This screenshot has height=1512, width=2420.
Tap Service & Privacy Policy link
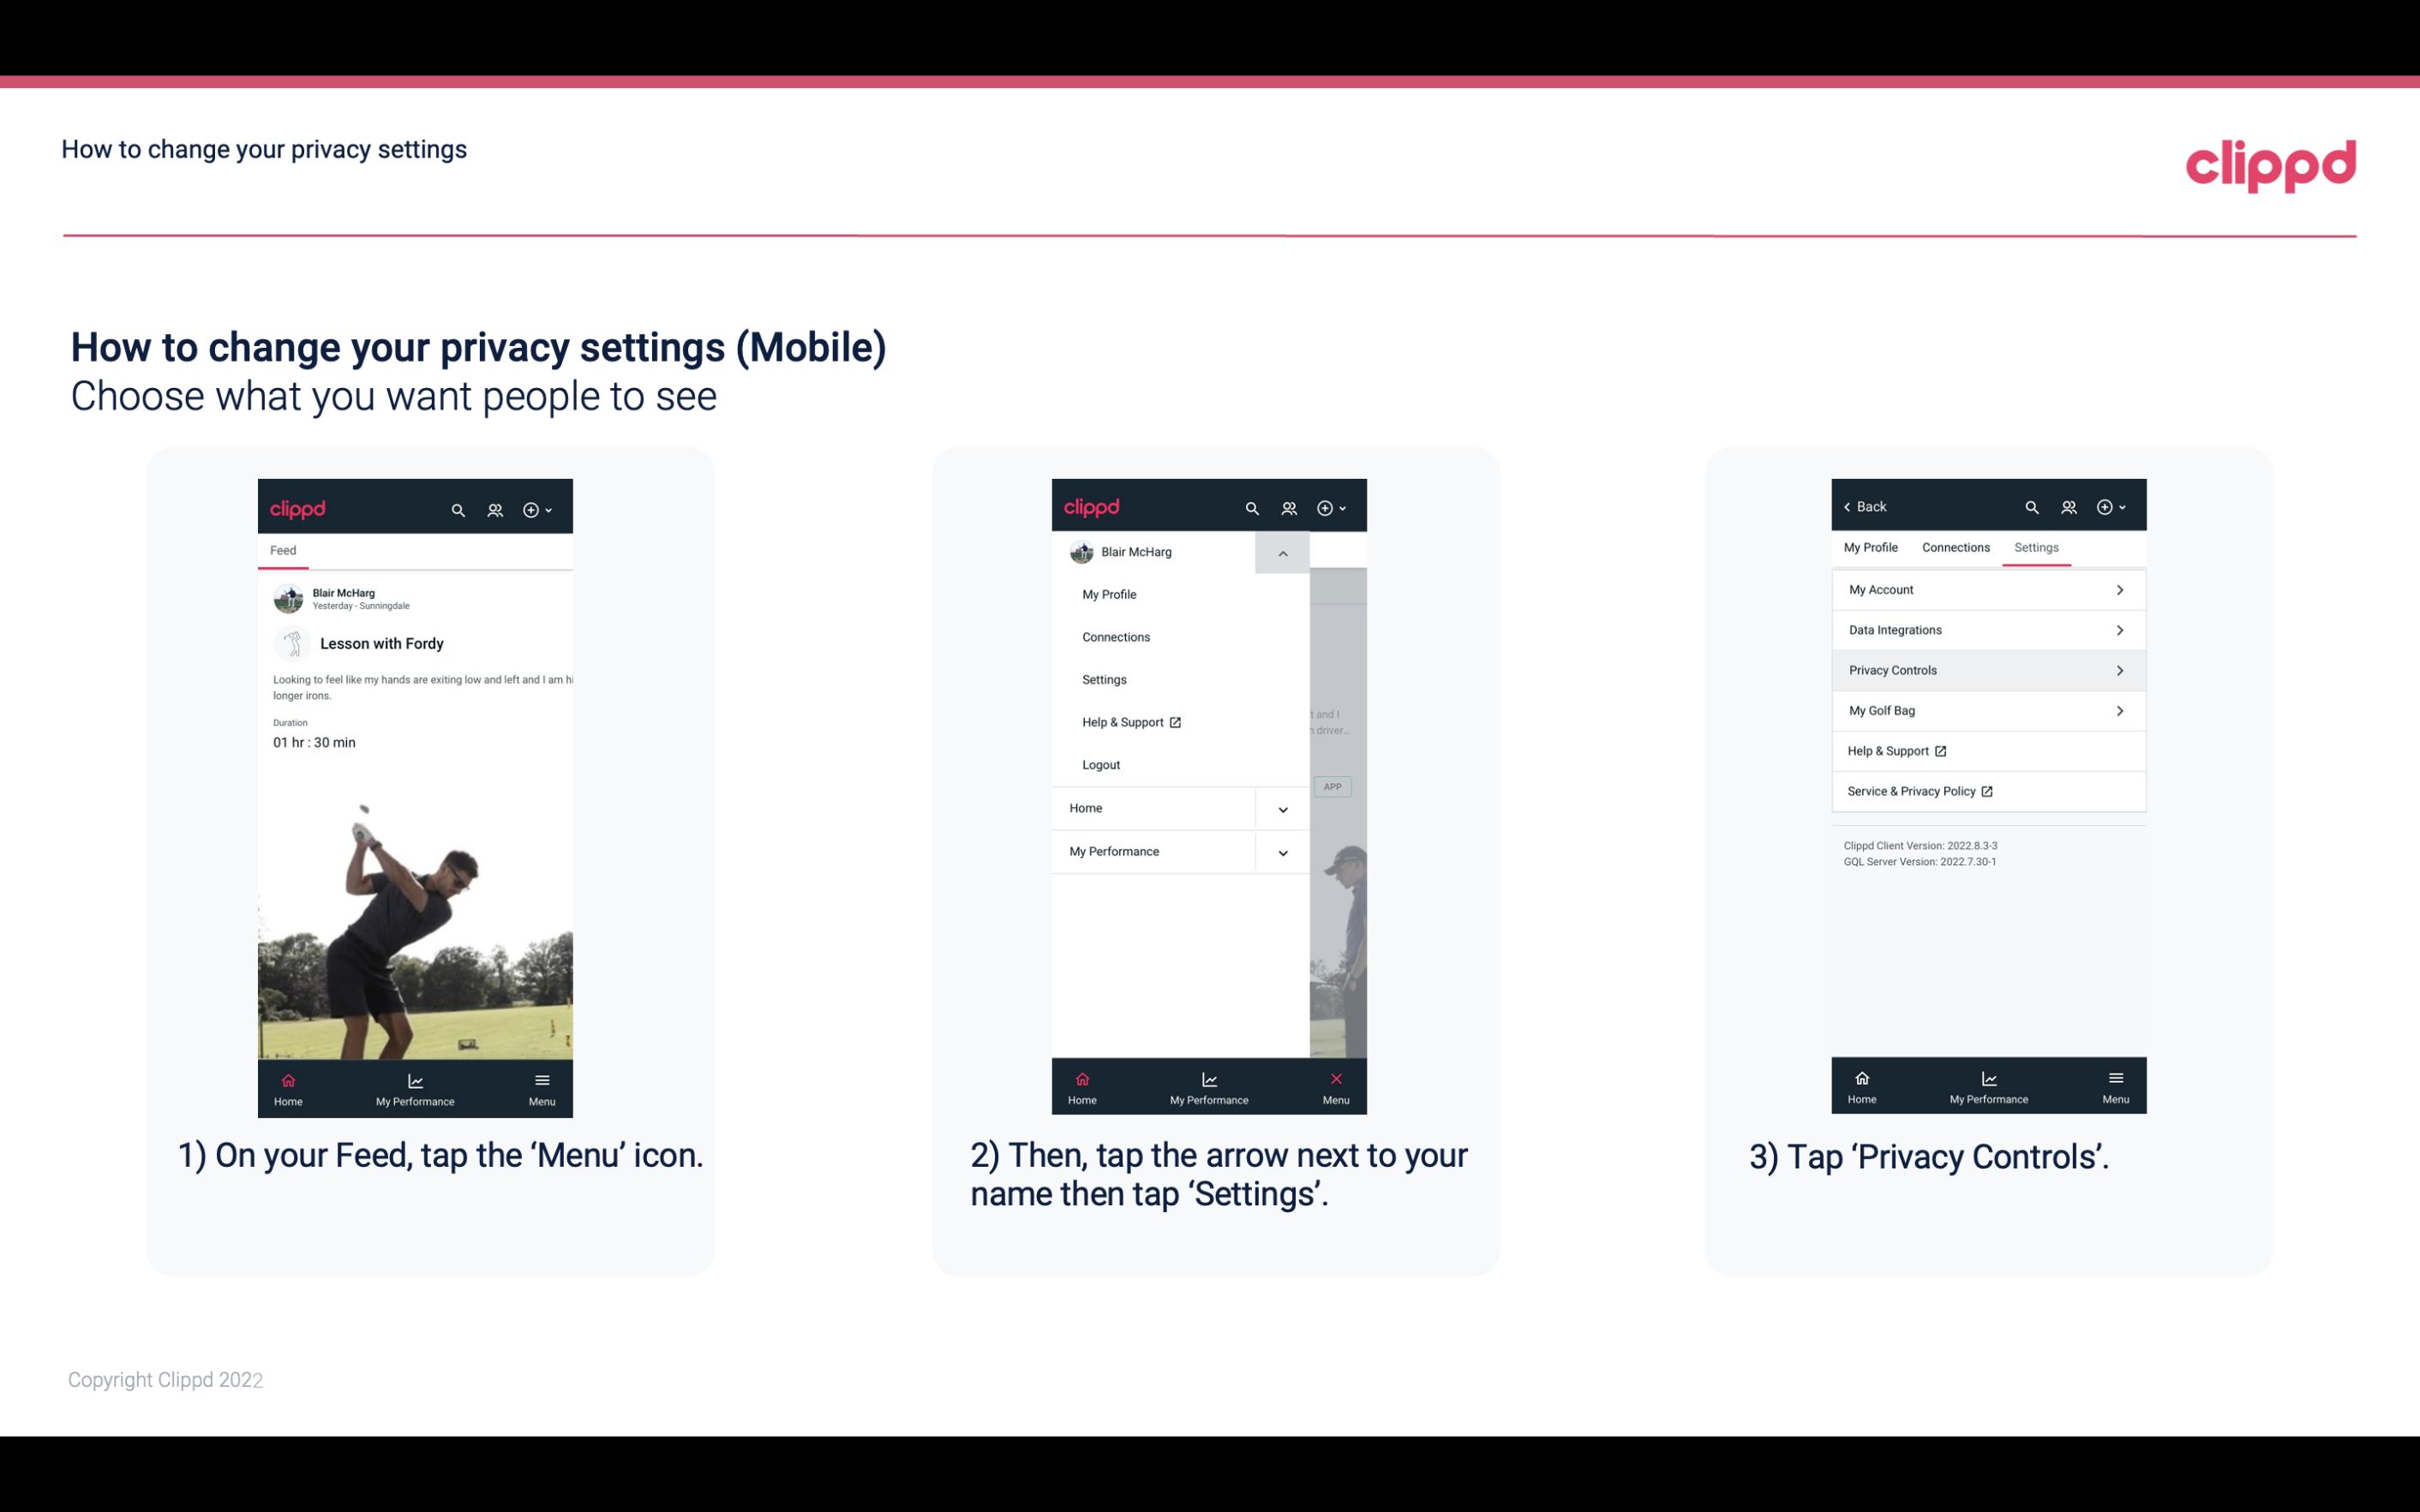click(x=1918, y=791)
